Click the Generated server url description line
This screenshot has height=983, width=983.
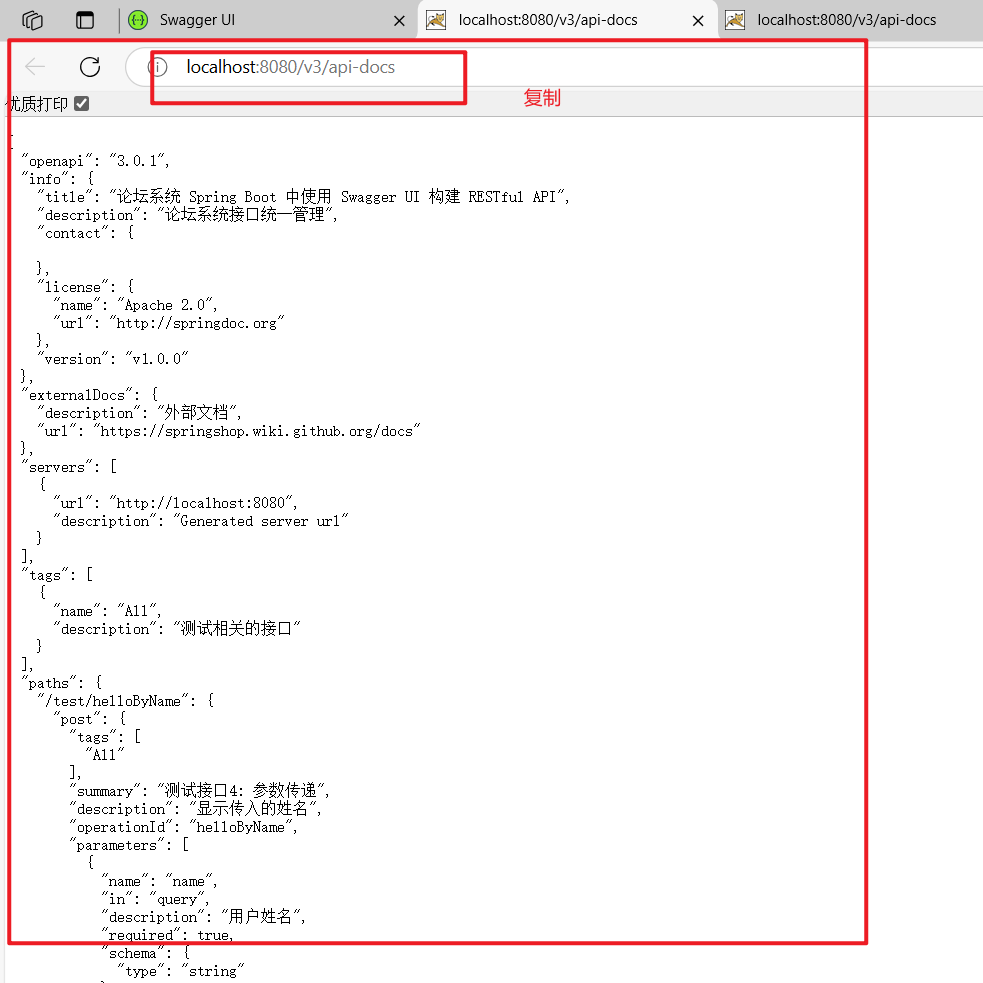tap(201, 520)
